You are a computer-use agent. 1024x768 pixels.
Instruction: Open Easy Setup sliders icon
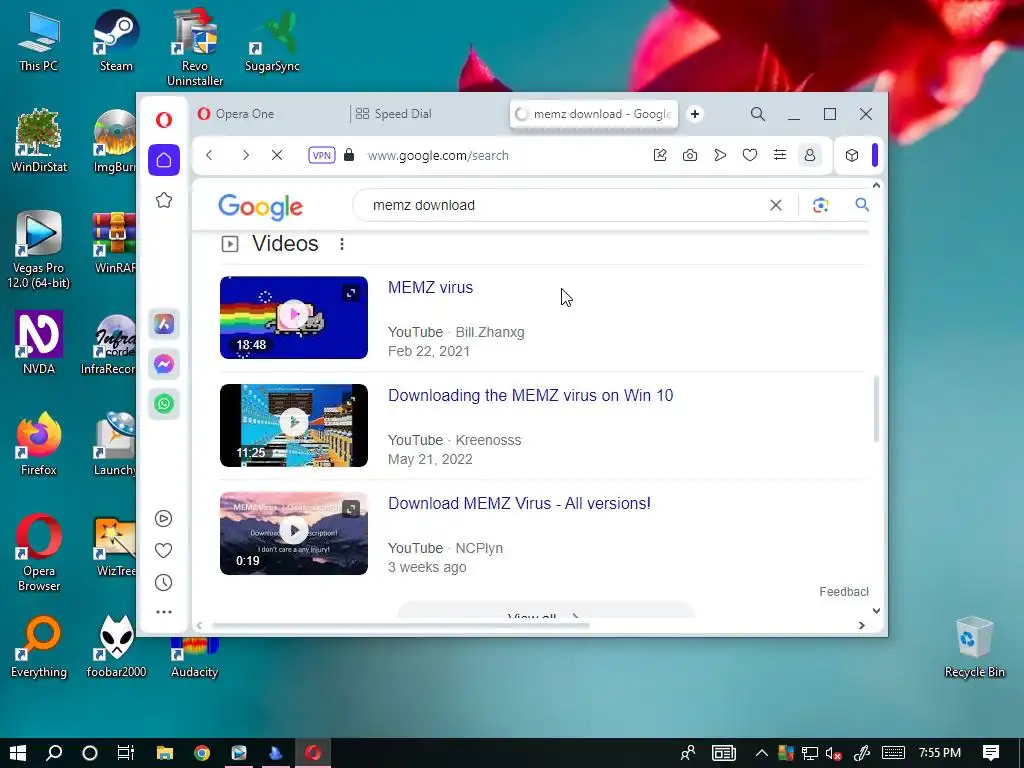780,155
